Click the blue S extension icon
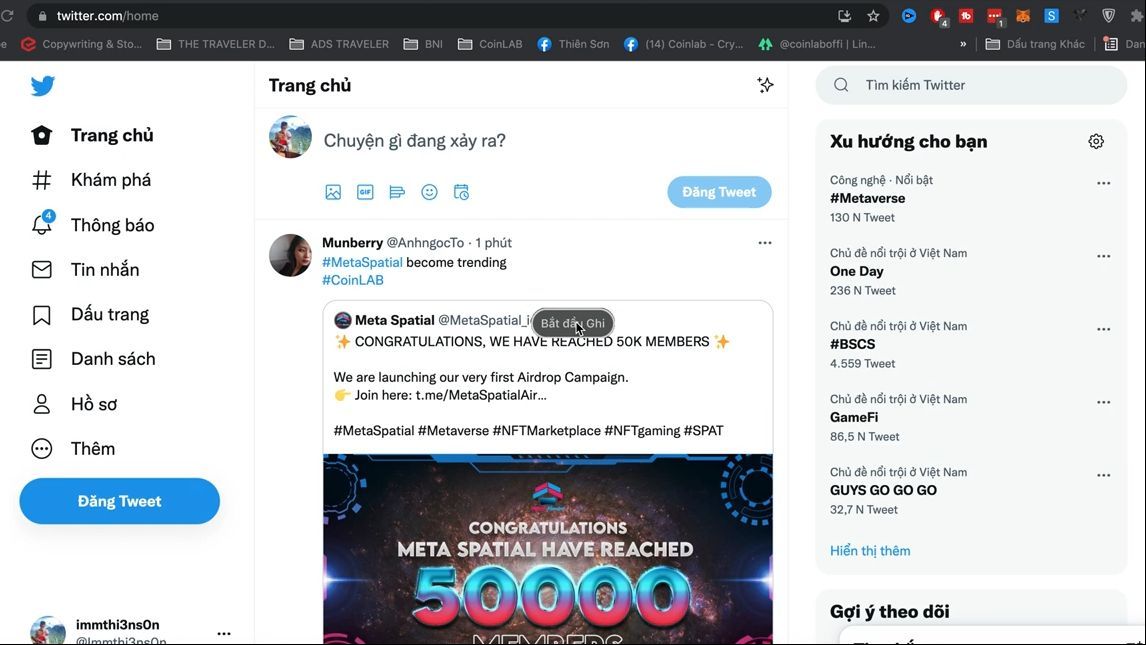Screen dimensions: 1146x645 pyautogui.click(x=1051, y=15)
